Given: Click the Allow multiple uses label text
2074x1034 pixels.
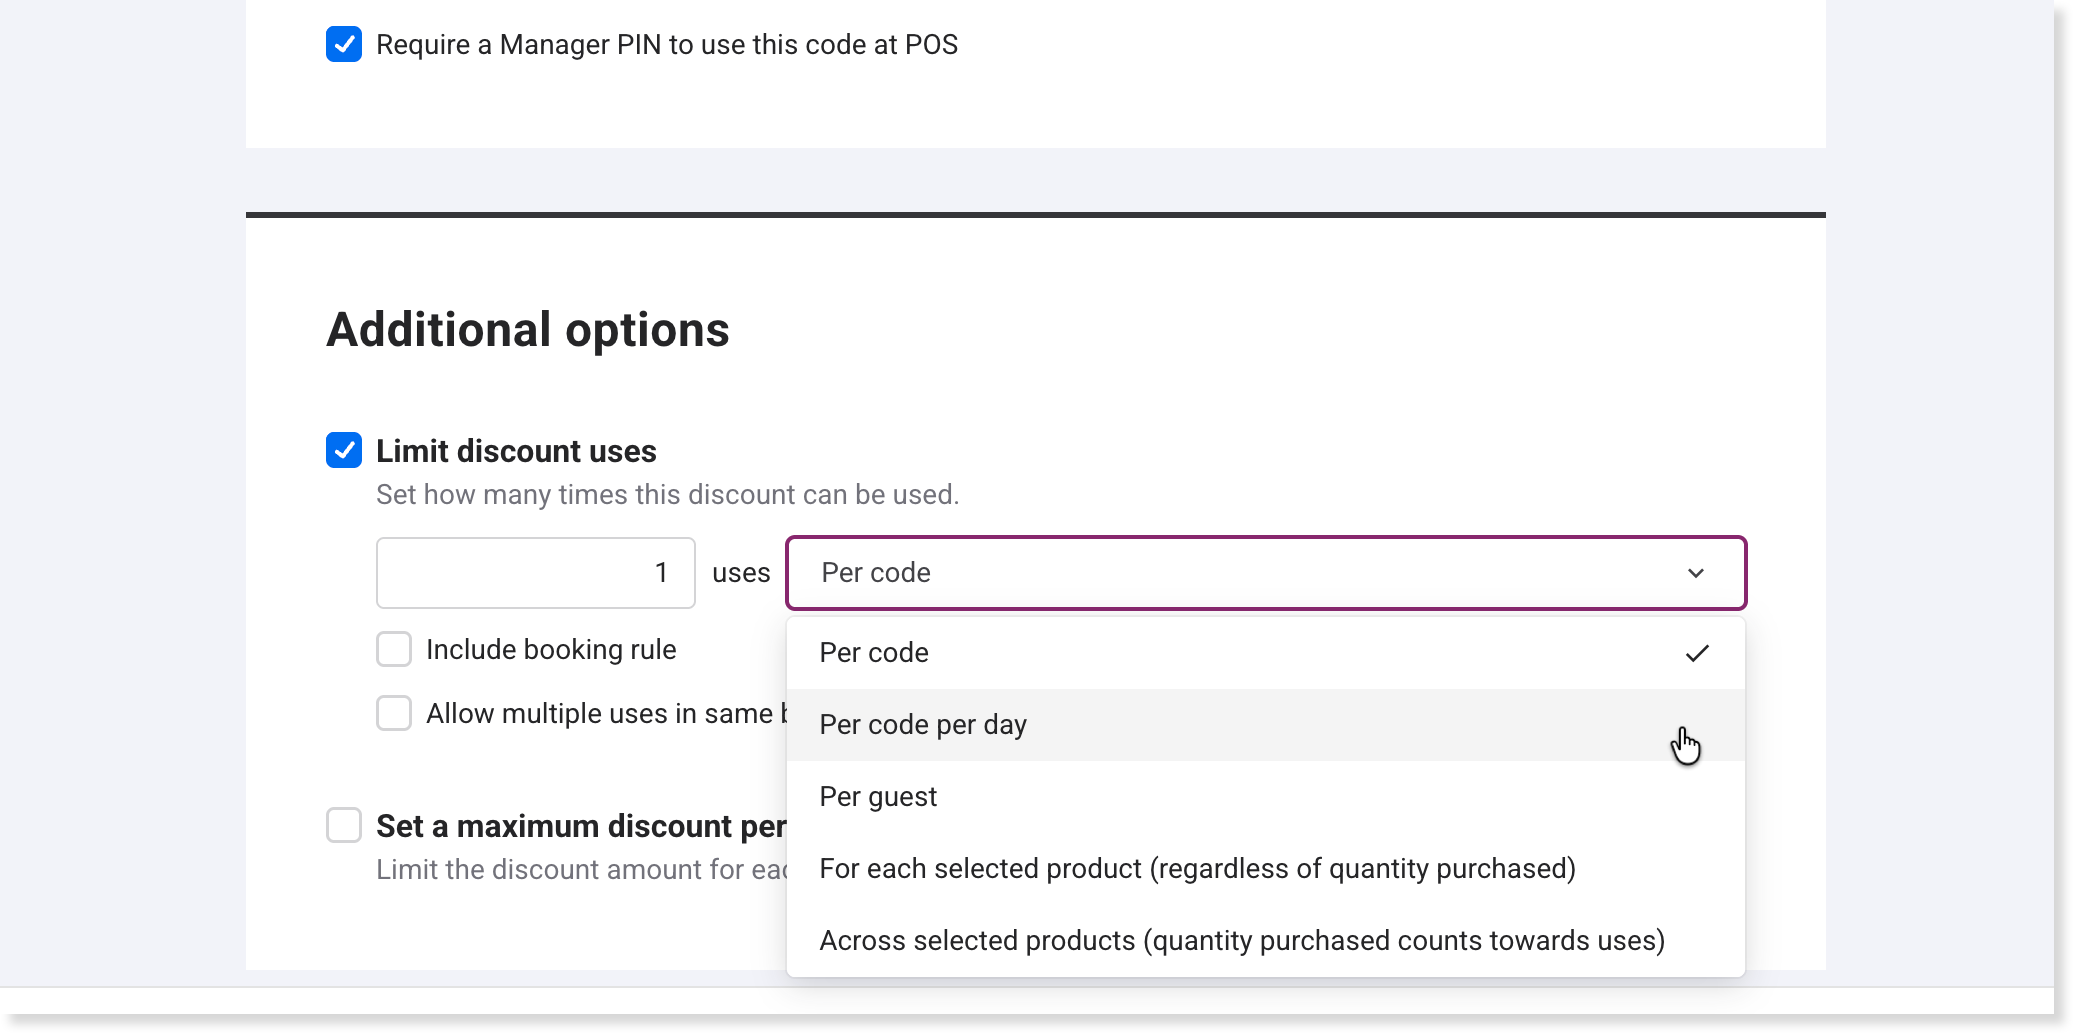Looking at the screenshot, I should [x=600, y=714].
